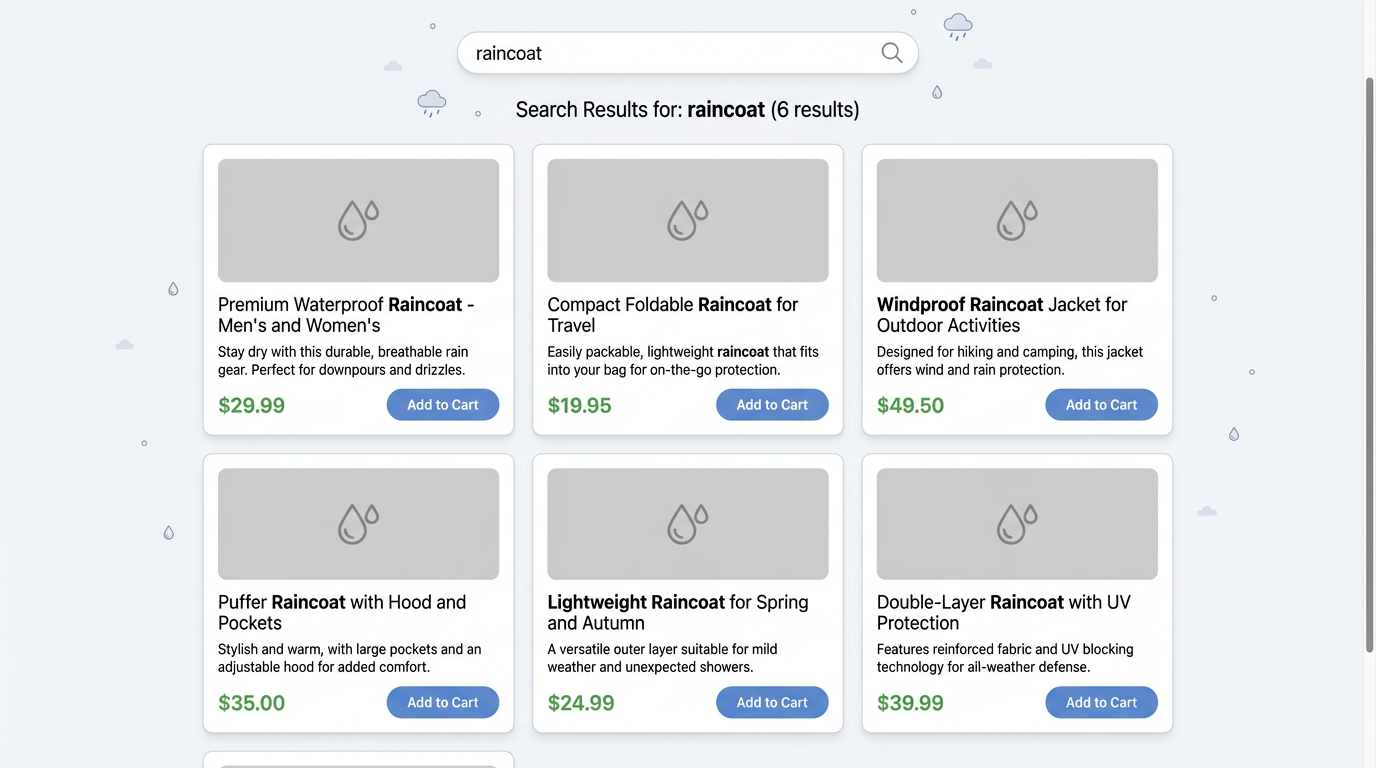Add Compact Foldable Raincoat to cart

pyautogui.click(x=772, y=404)
